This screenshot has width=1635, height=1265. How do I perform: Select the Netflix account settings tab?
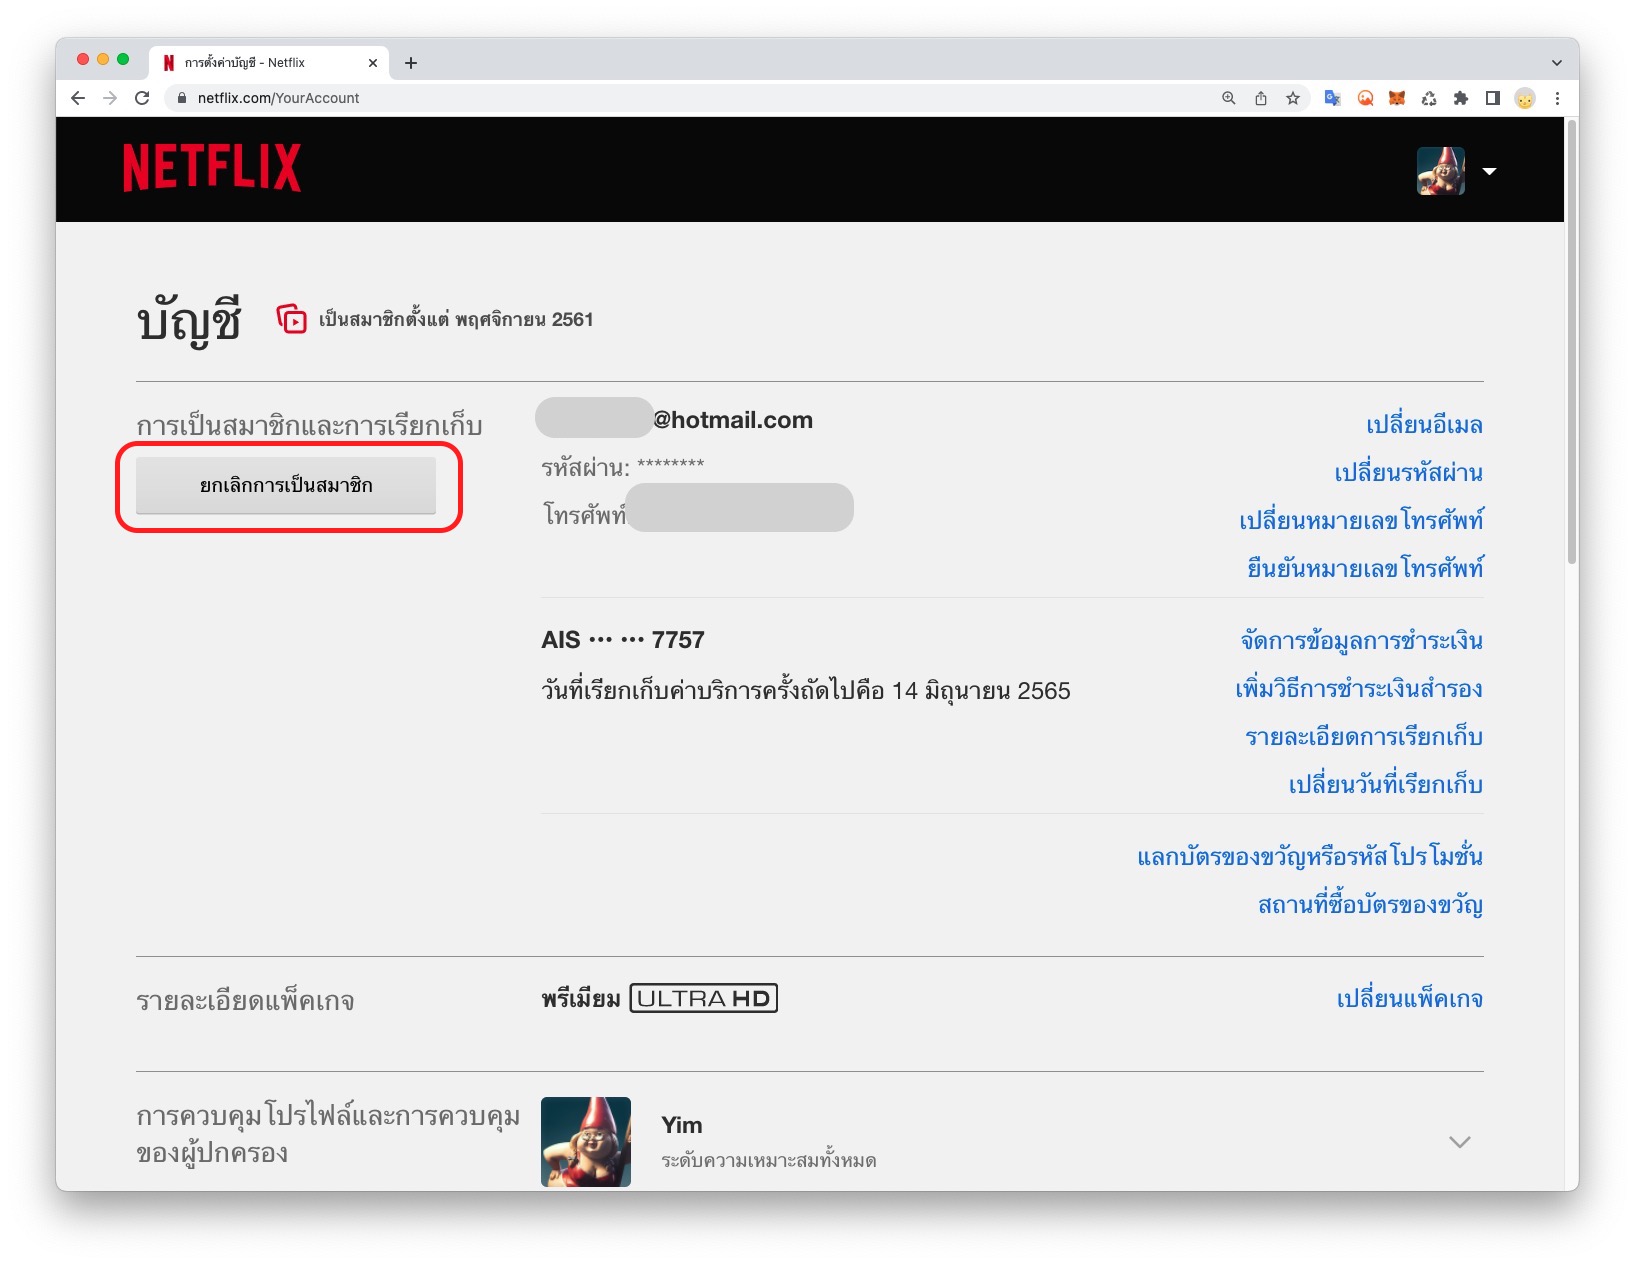coord(265,62)
